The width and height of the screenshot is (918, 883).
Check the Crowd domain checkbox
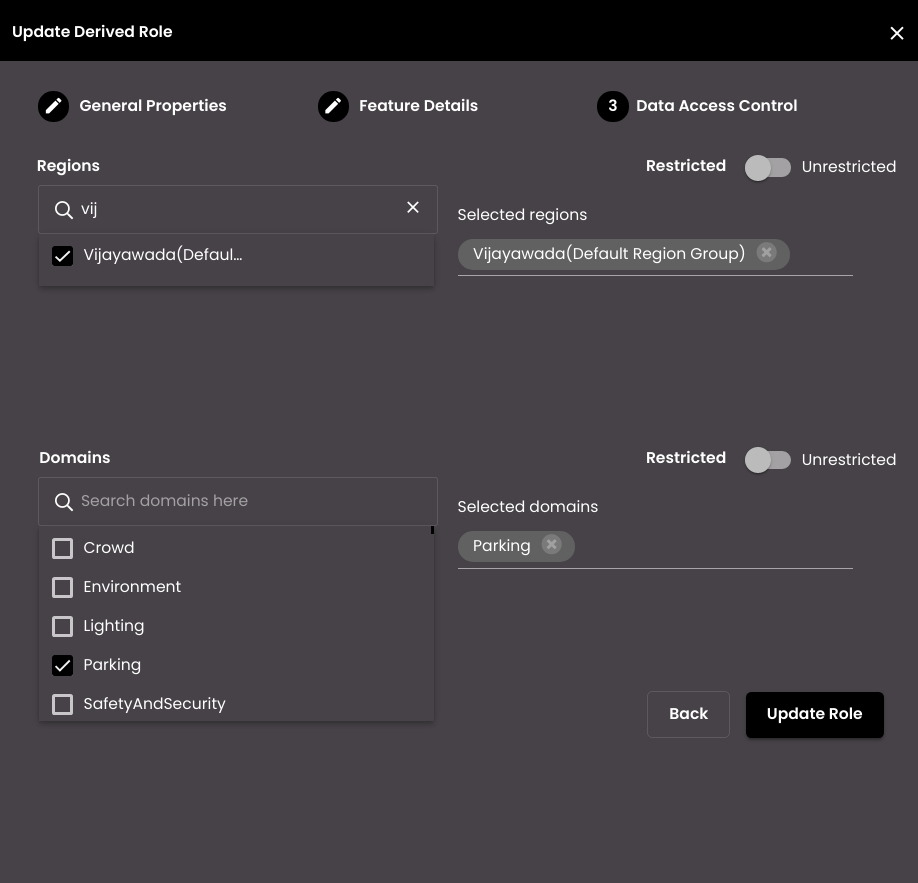tap(63, 549)
